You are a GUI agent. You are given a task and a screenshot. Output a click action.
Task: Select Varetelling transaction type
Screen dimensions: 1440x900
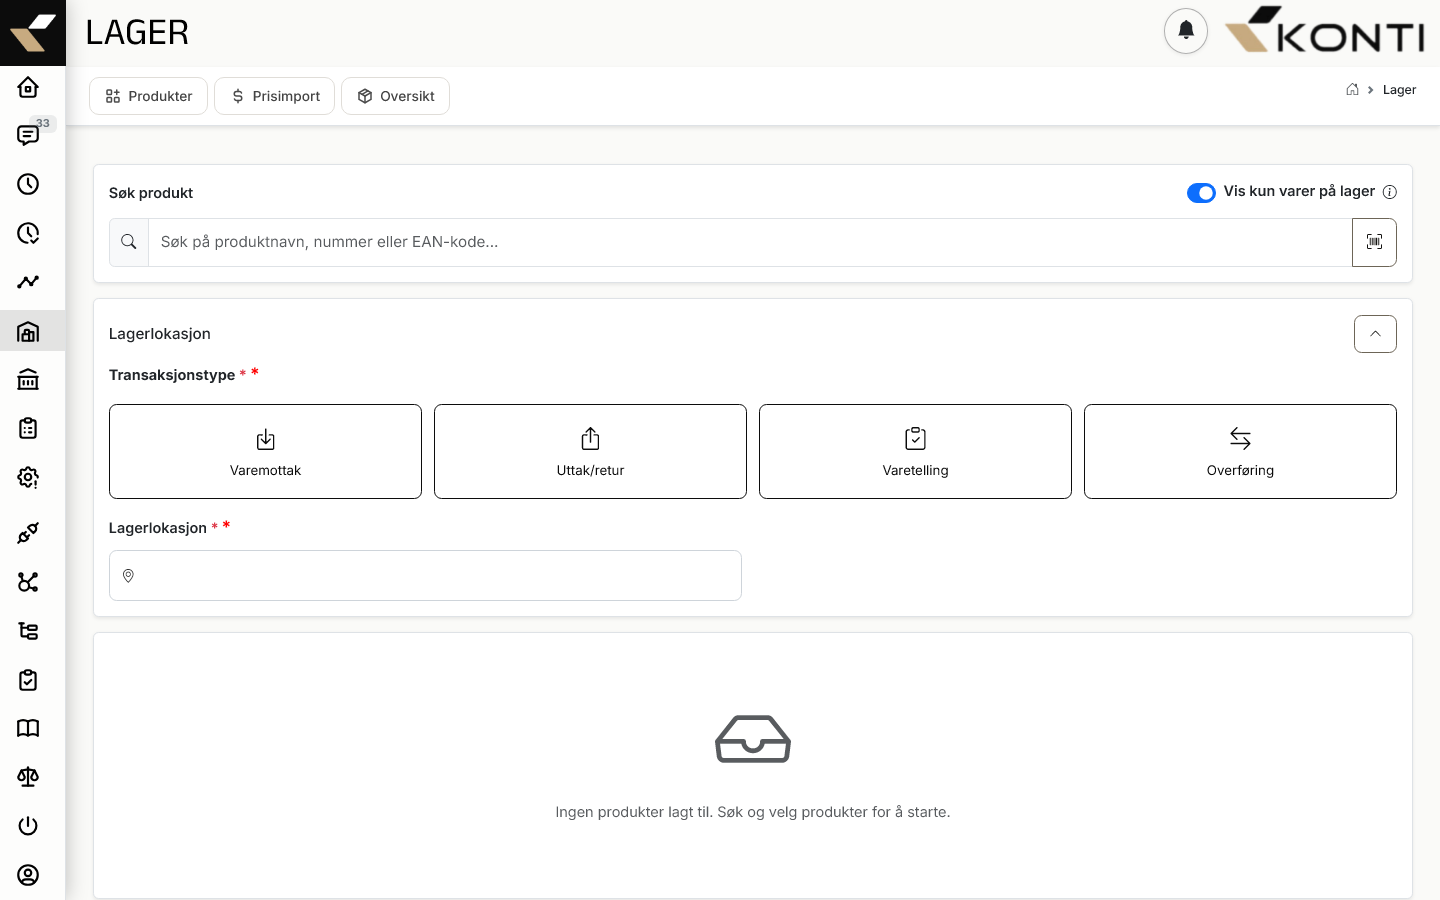coord(915,451)
